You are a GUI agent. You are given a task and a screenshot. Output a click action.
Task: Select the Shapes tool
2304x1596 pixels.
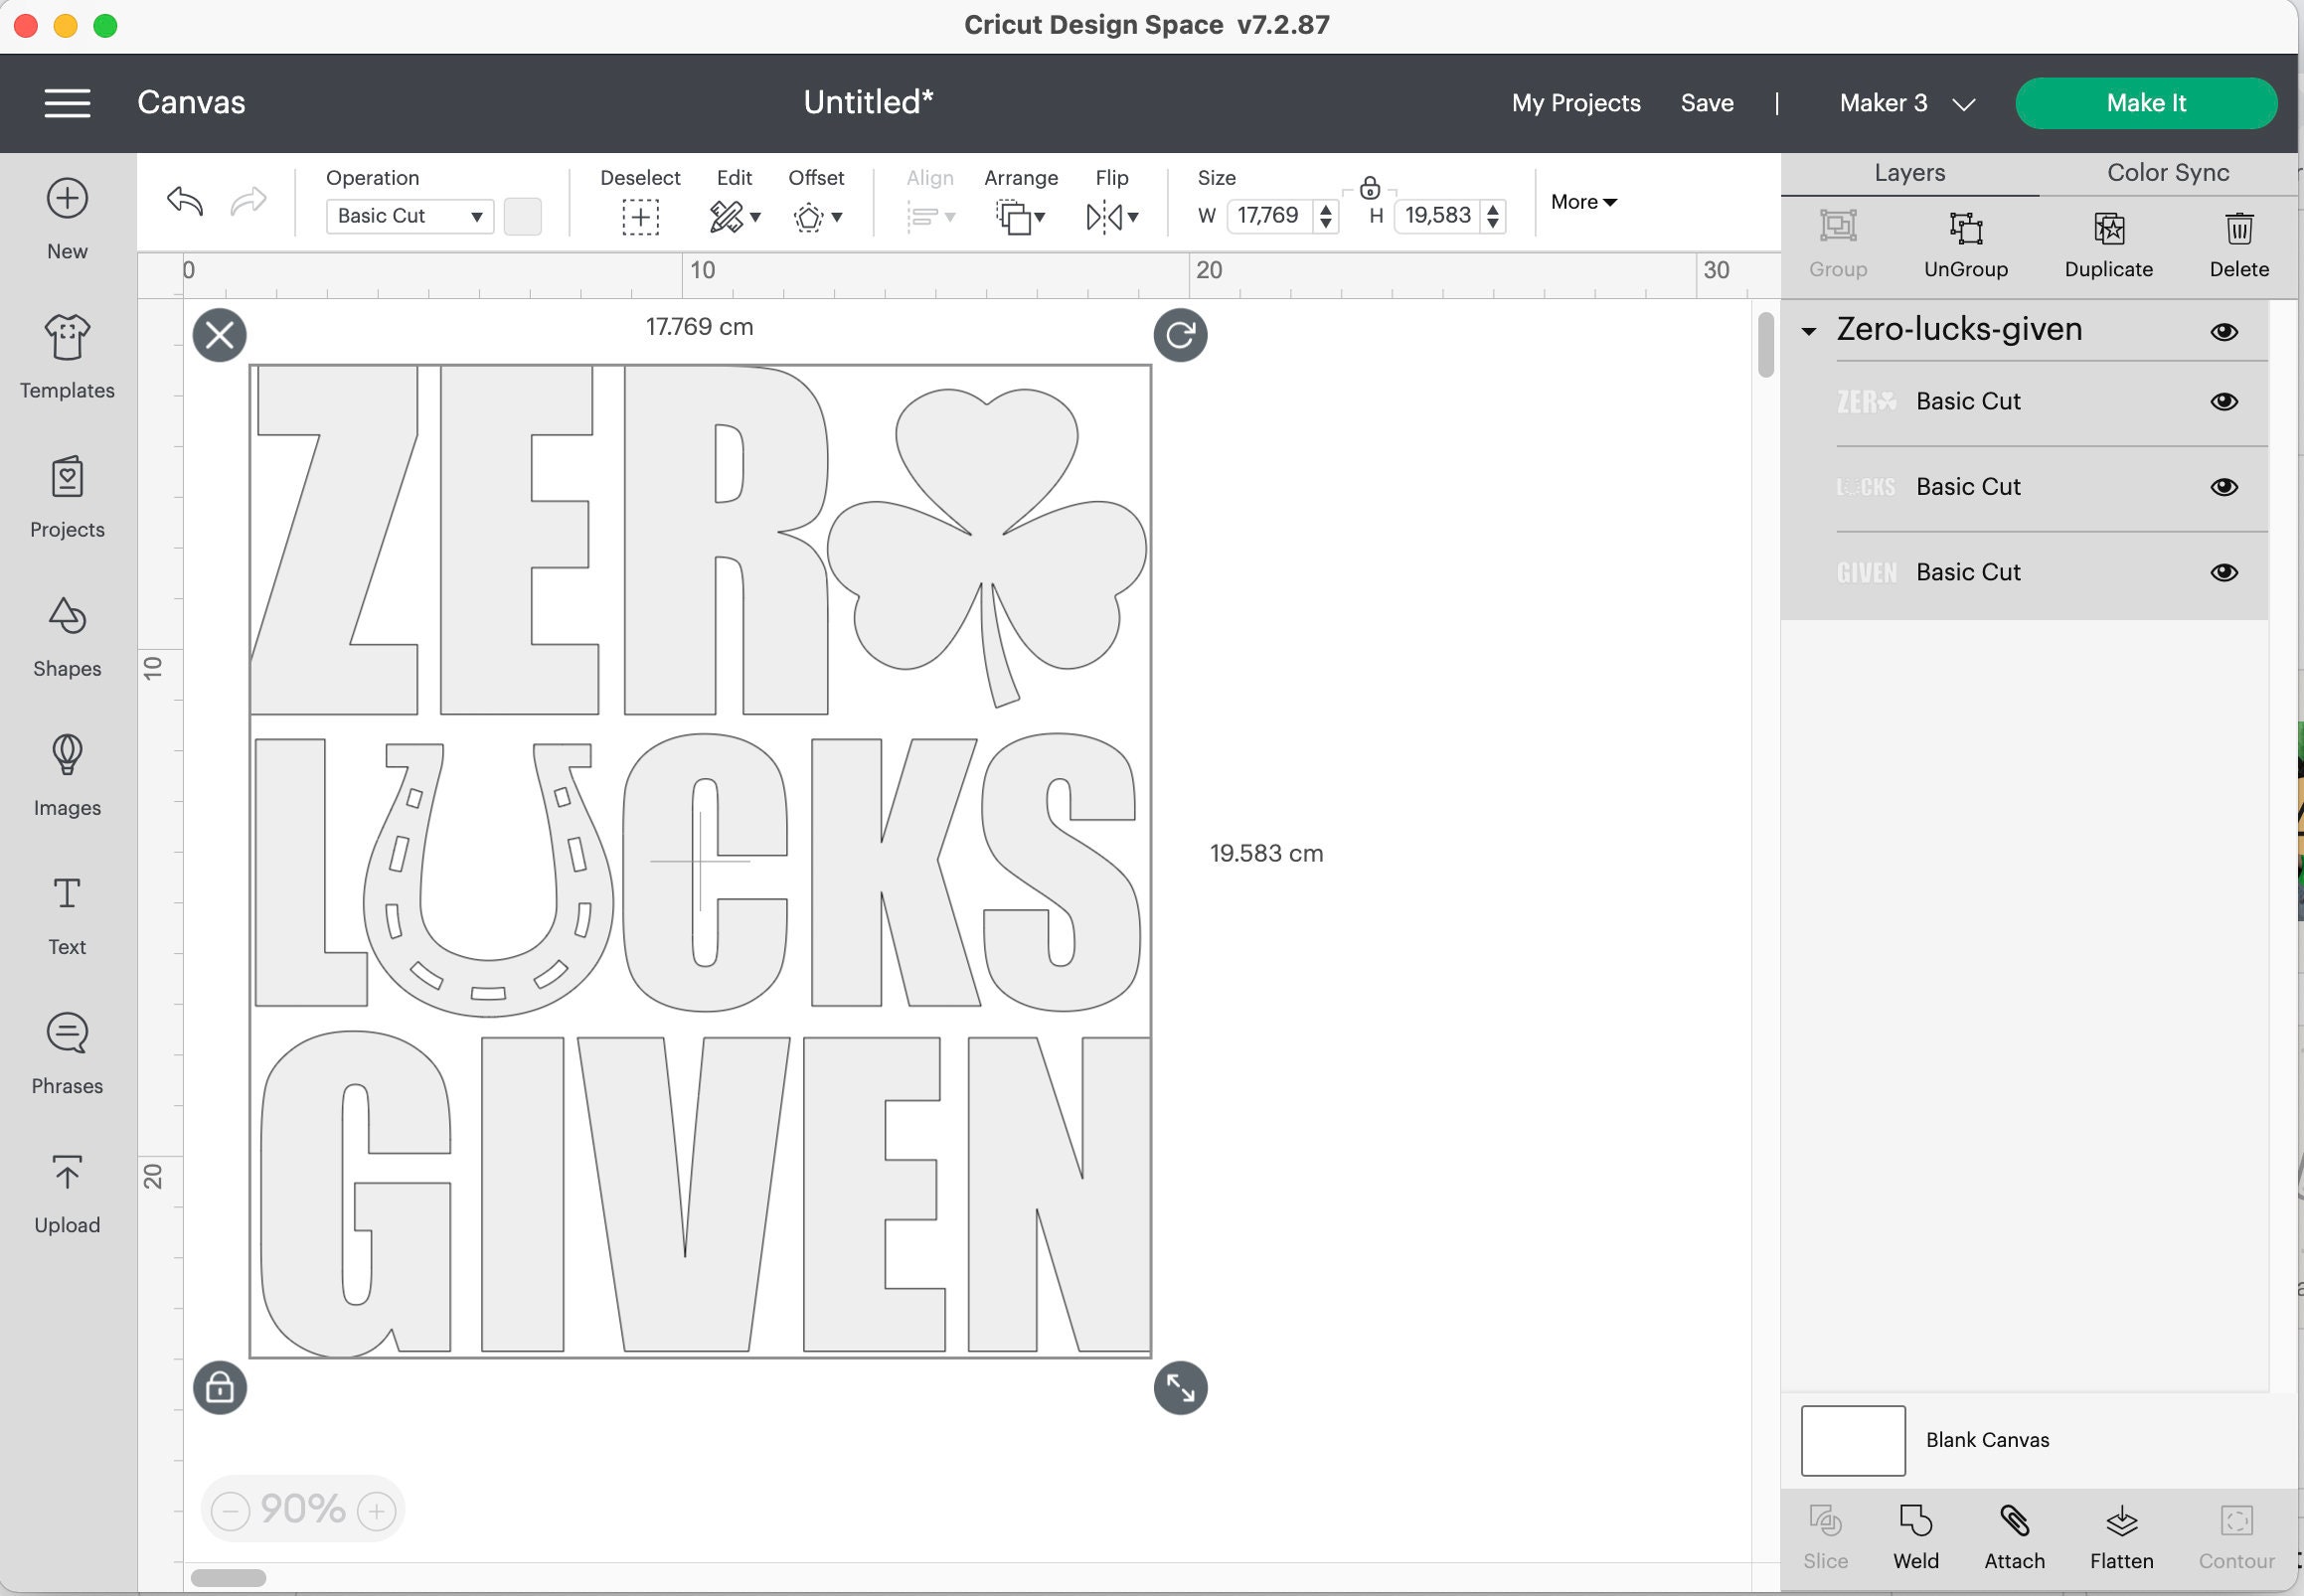click(x=66, y=634)
